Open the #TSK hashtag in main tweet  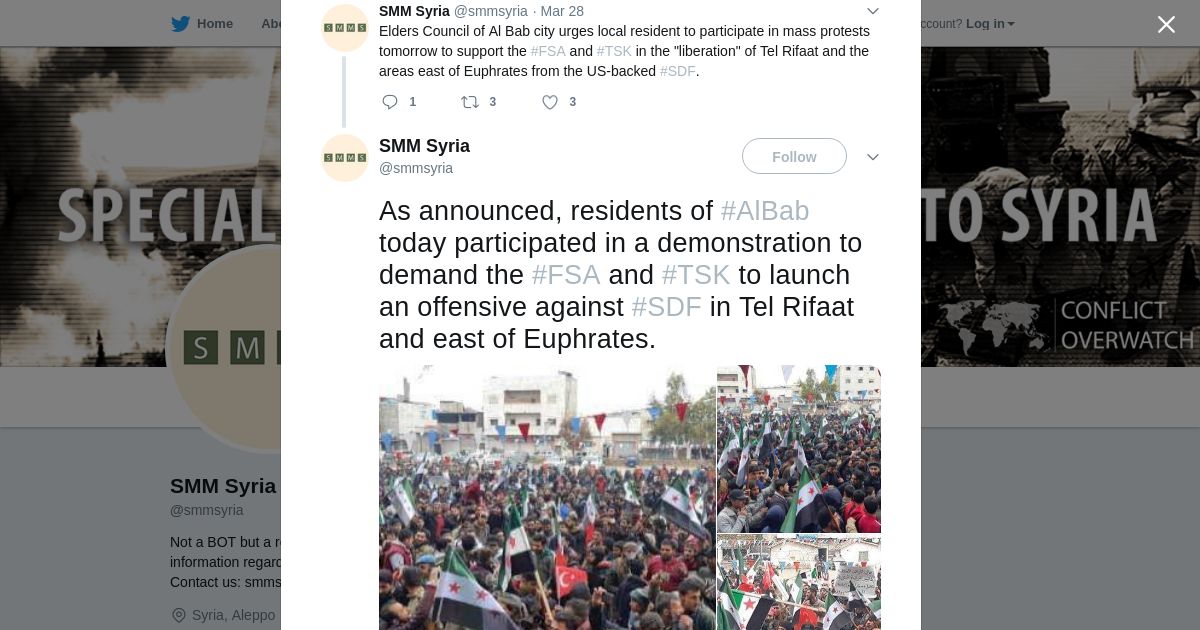(x=696, y=275)
